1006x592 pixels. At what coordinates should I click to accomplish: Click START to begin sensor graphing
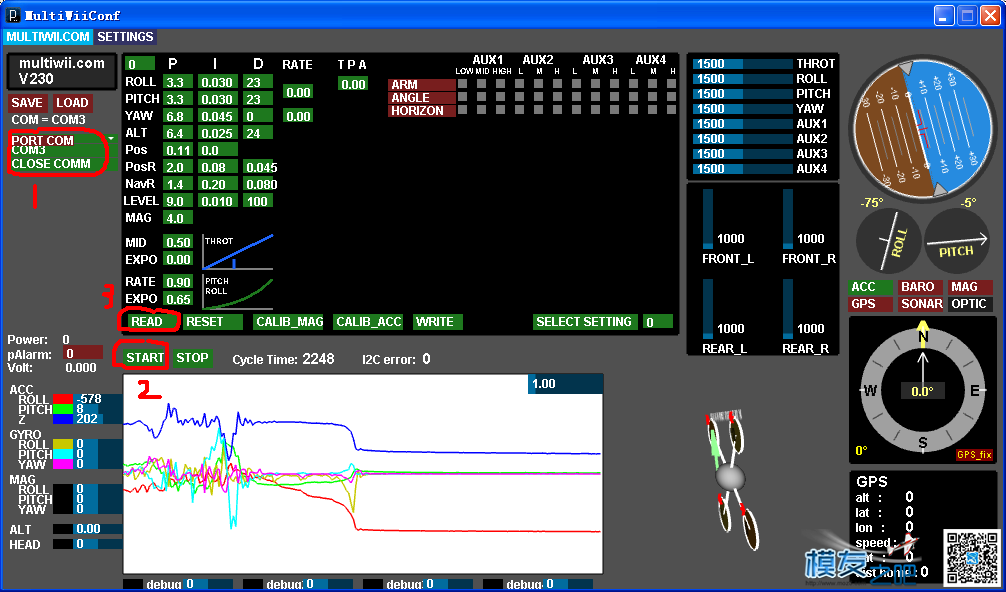click(x=145, y=358)
